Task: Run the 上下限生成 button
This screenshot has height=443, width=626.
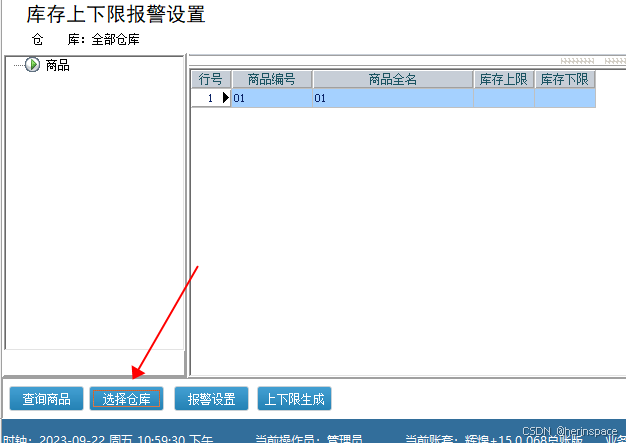Action: [294, 398]
